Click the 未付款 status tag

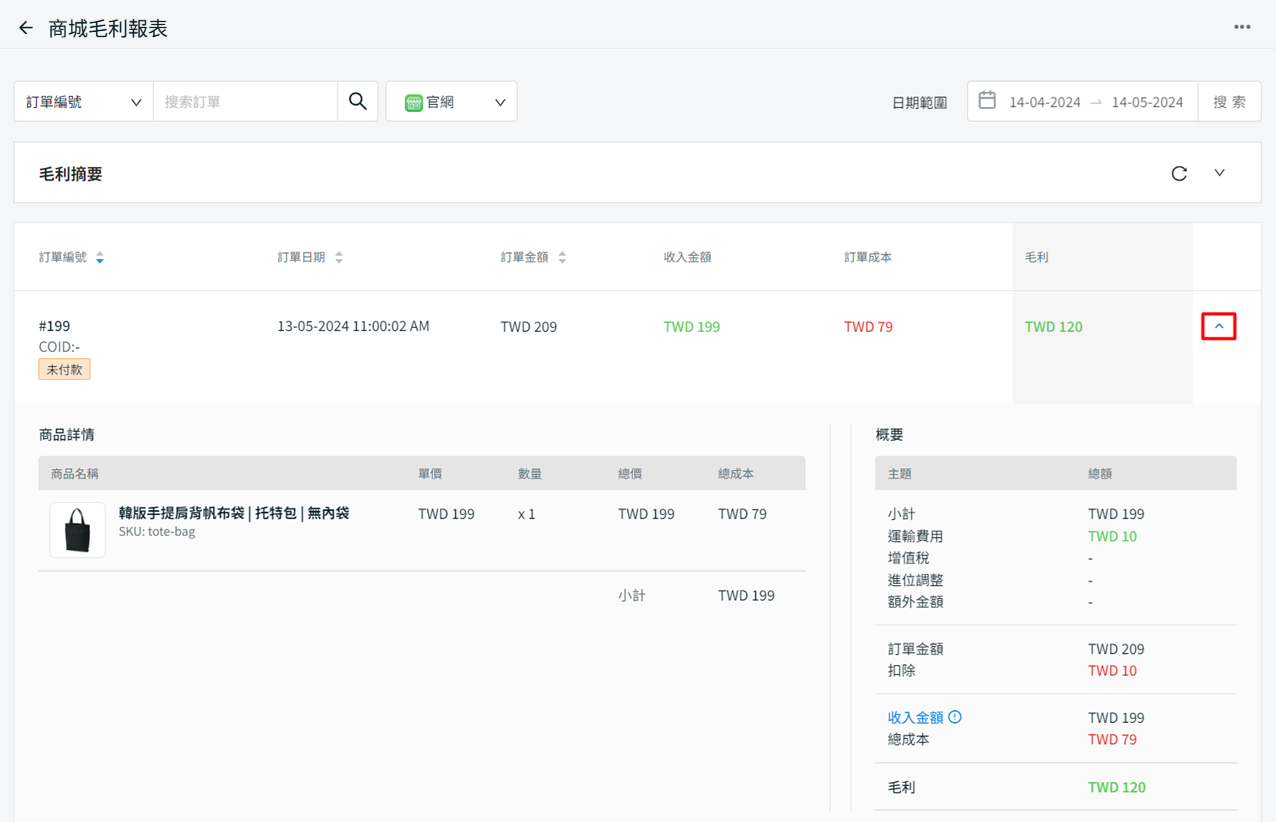pos(64,369)
